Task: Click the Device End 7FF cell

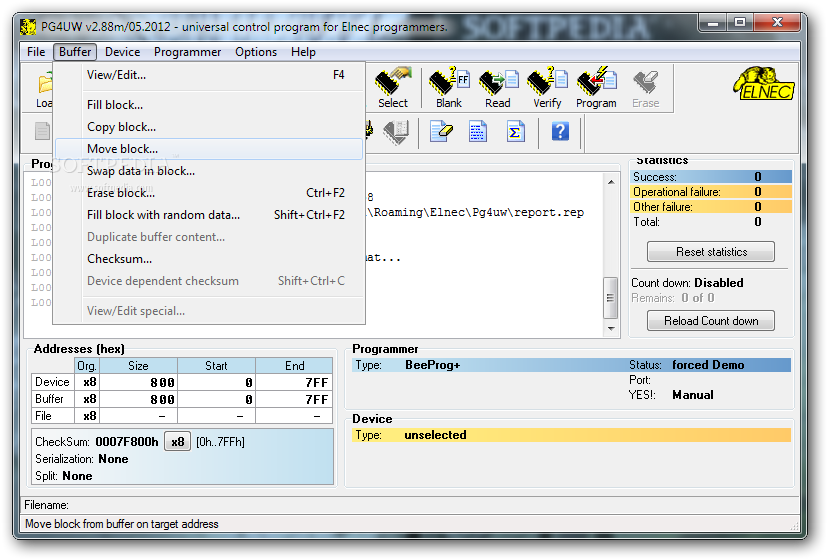Action: point(294,382)
